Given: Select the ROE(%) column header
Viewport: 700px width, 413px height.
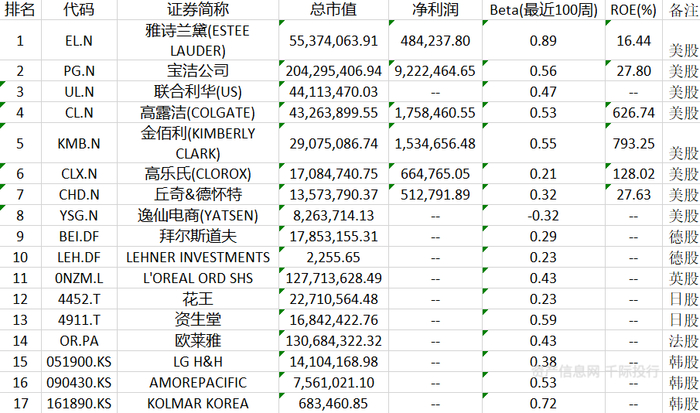Looking at the screenshot, I should coord(633,9).
